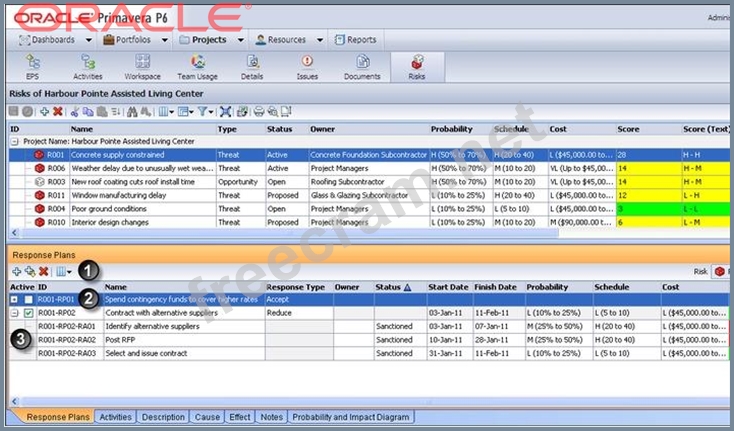Click the Find binoculars icon
Viewport: 734px width, 431px height.
(132, 111)
